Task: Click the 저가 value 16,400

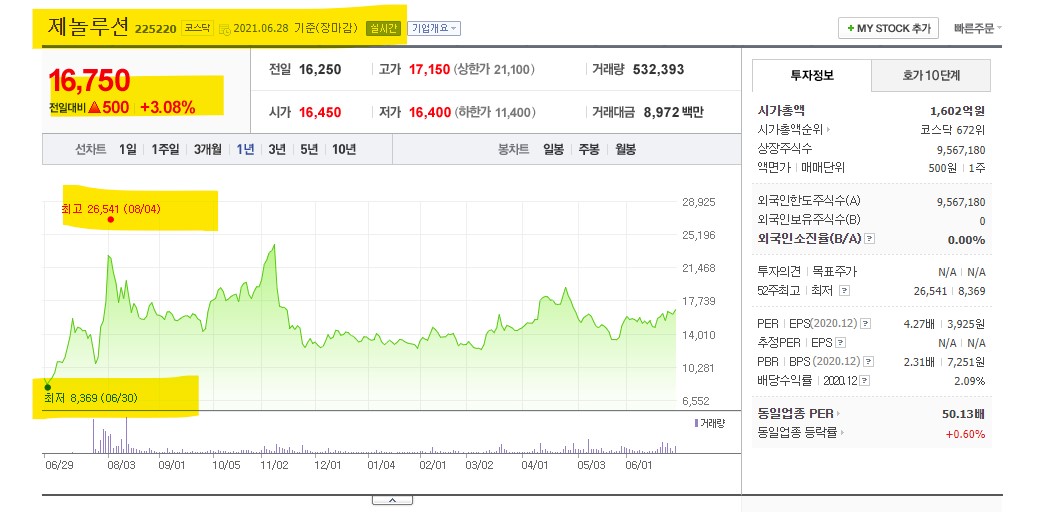Action: coord(429,112)
